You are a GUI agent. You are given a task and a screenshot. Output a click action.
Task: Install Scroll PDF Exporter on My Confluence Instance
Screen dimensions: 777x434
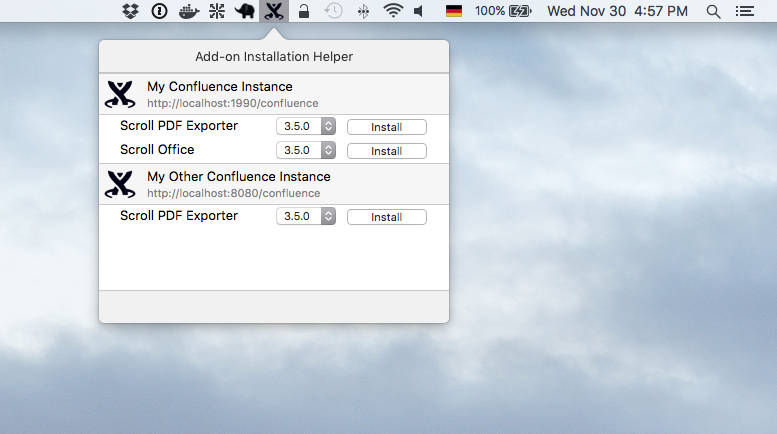(x=387, y=127)
